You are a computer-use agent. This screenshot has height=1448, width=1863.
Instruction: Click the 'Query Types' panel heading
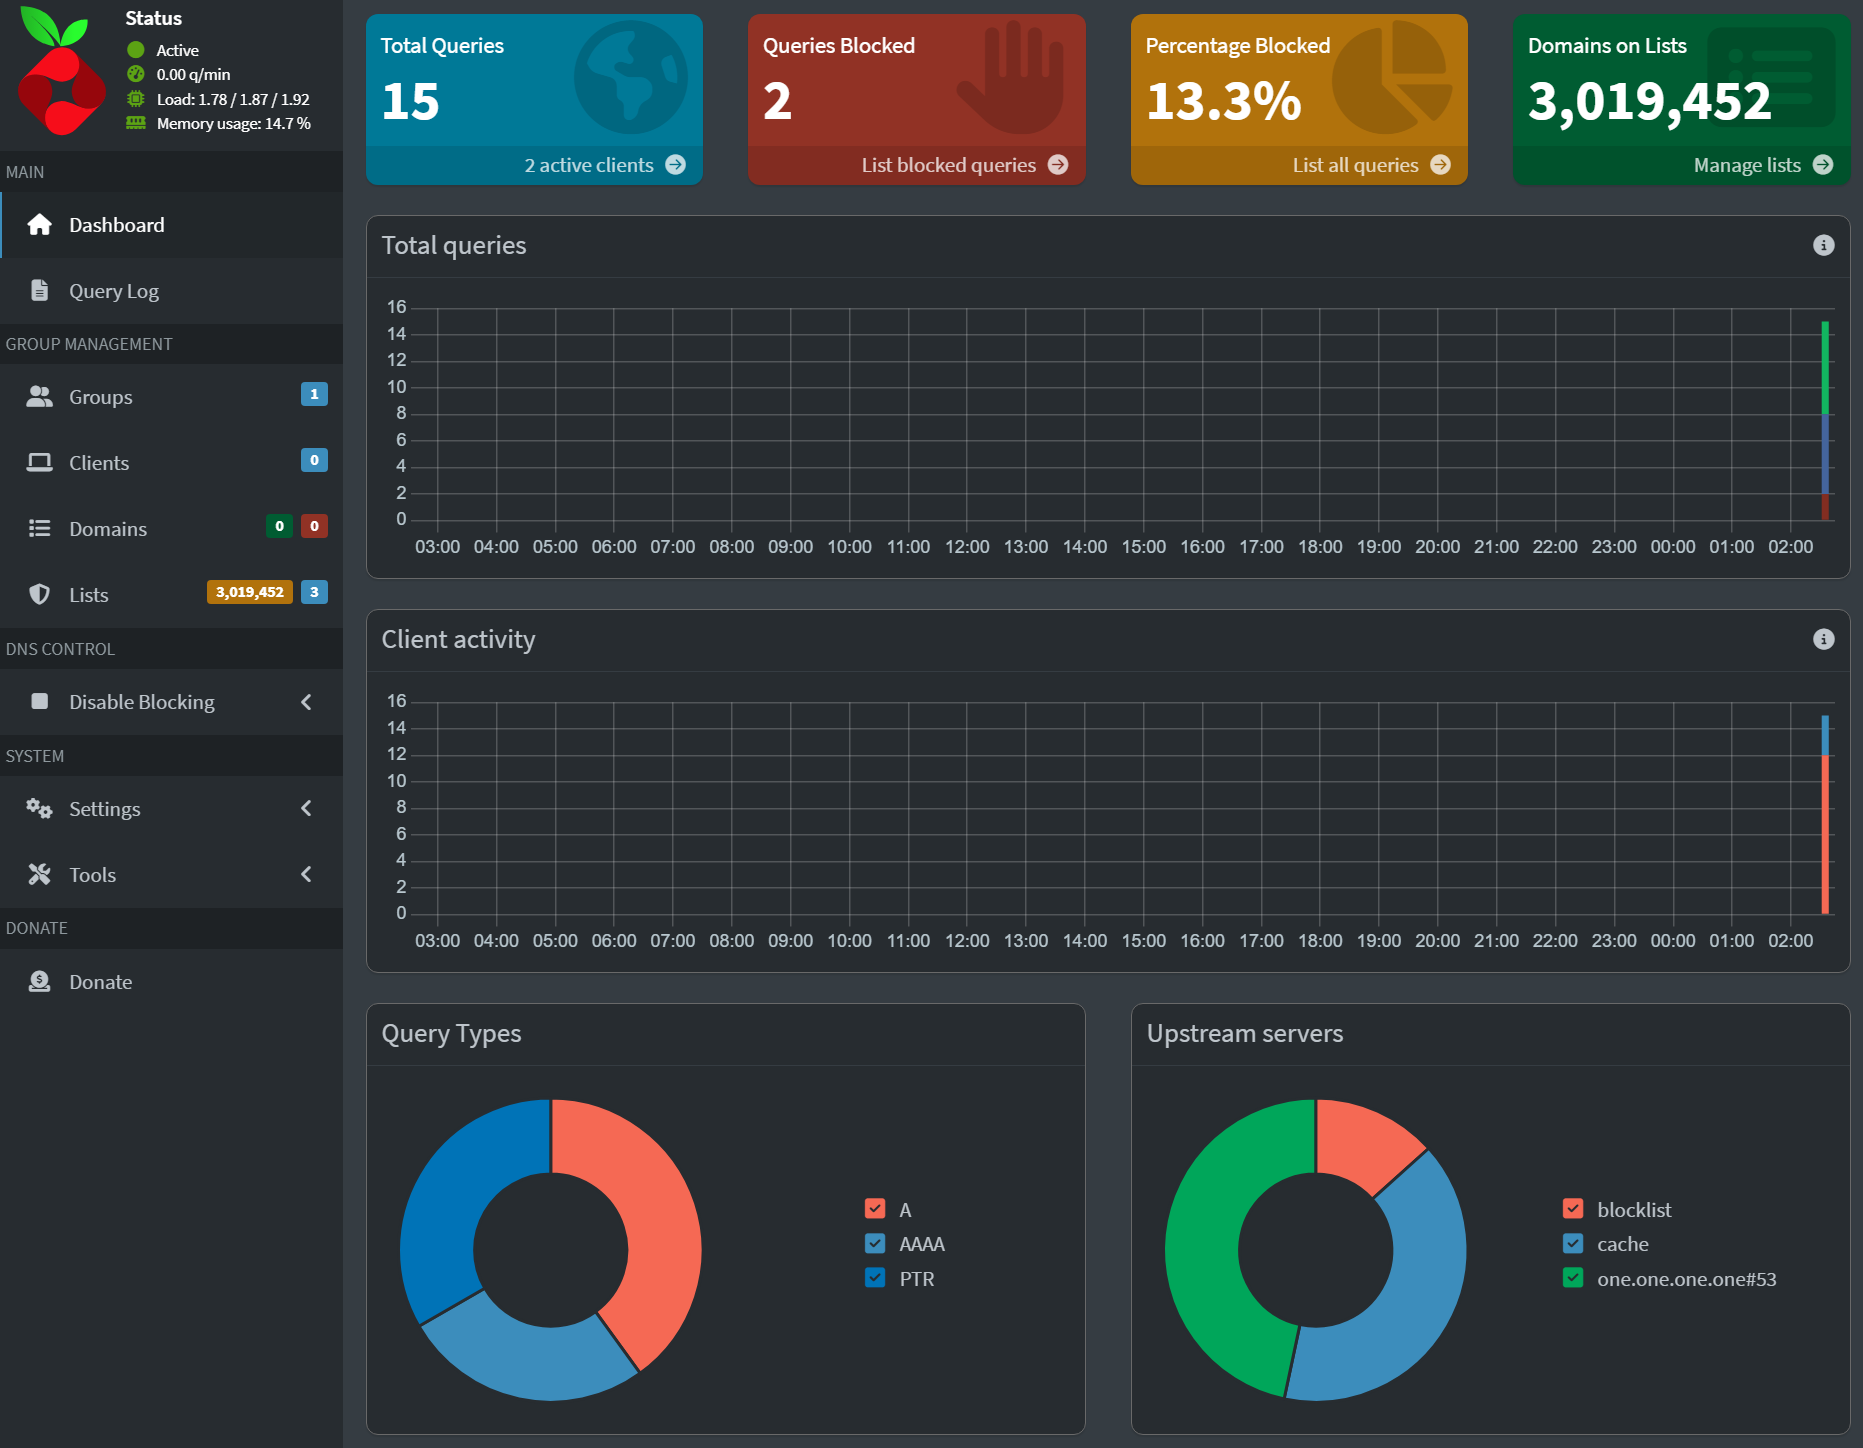point(451,1034)
